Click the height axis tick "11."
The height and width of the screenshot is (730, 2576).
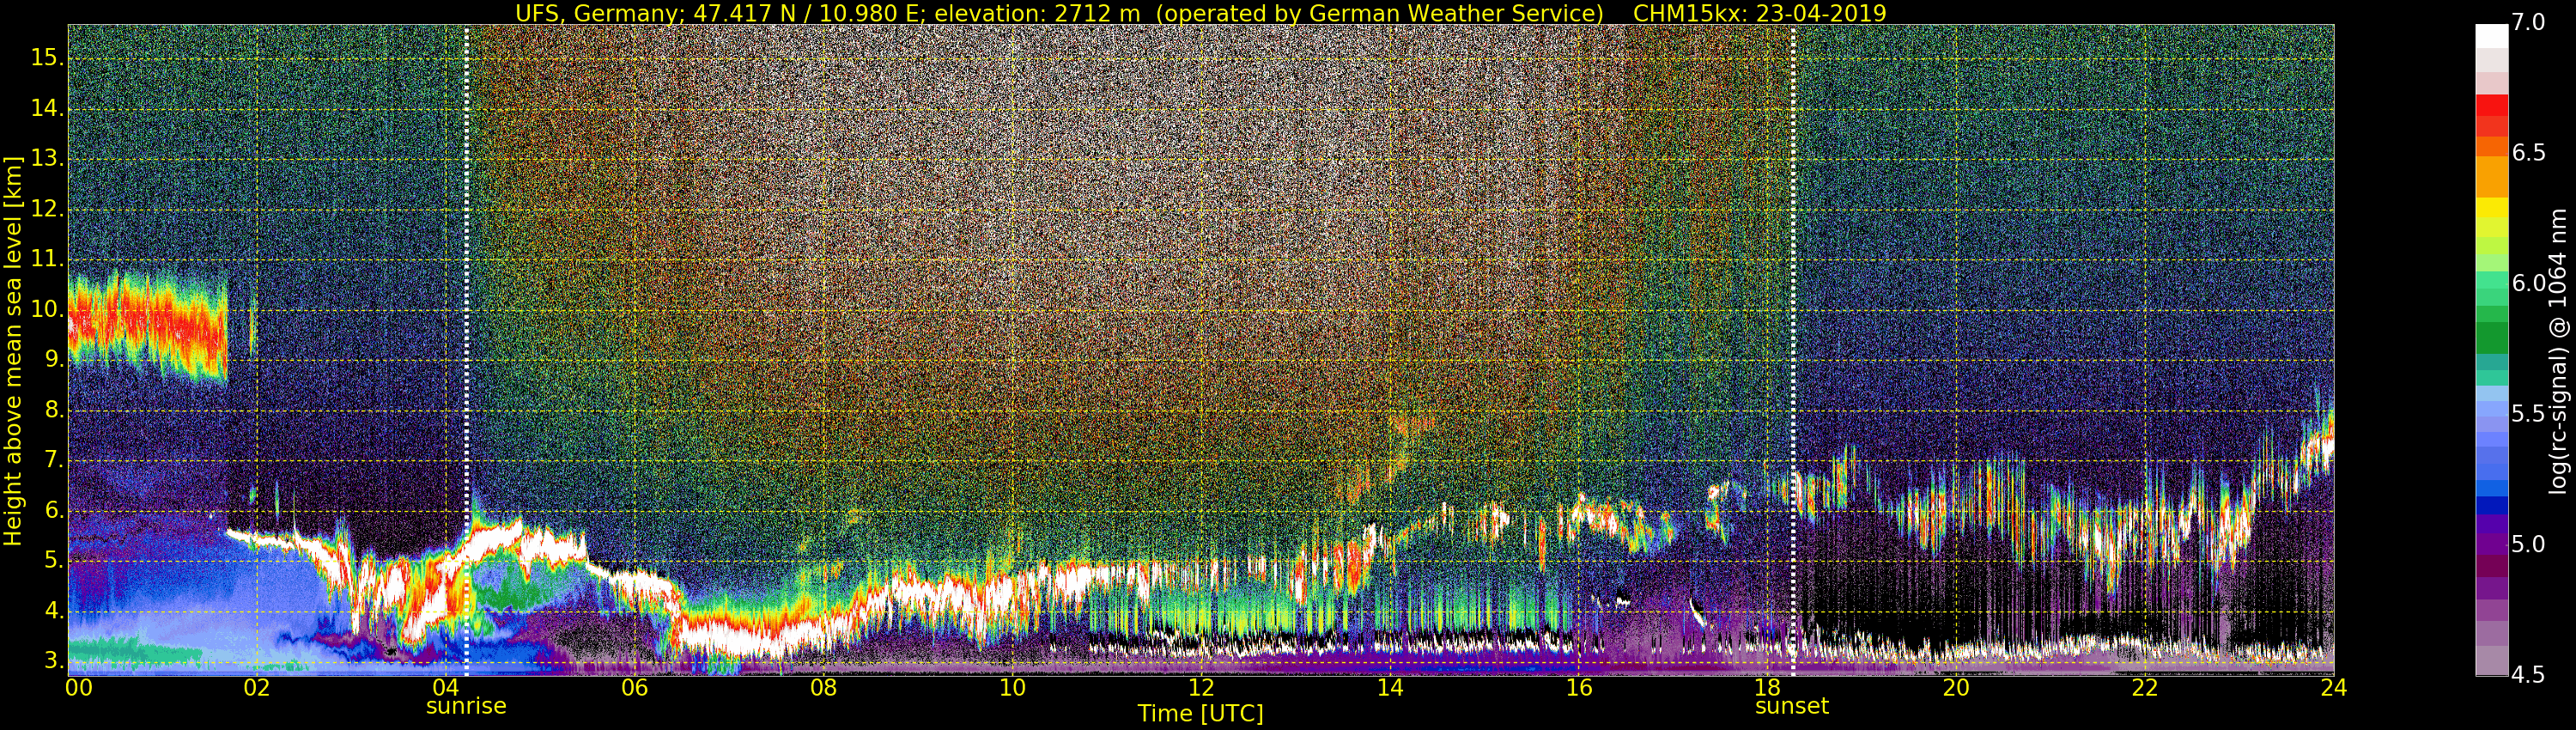tap(47, 259)
